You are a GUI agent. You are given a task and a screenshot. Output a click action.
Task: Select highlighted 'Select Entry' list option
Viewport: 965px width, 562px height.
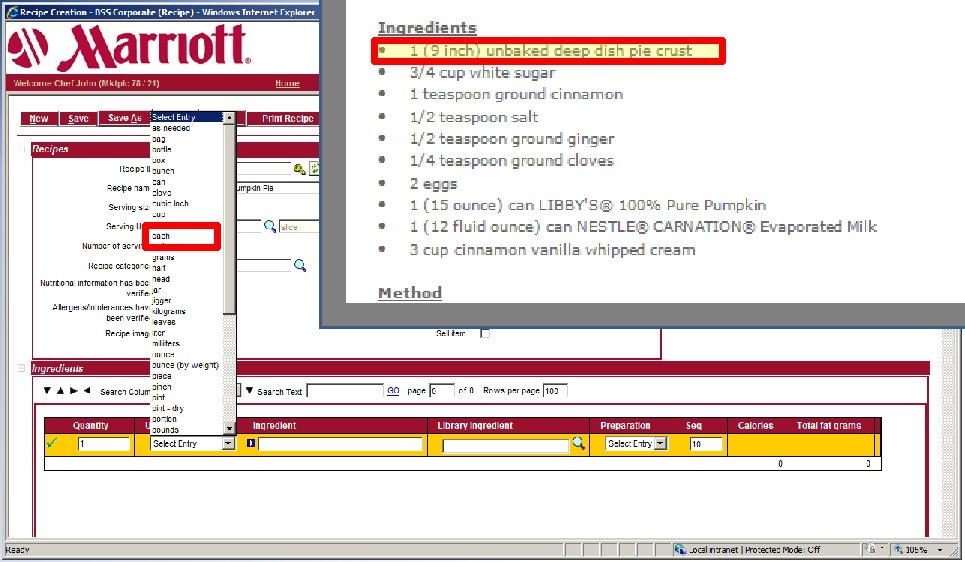pos(186,117)
